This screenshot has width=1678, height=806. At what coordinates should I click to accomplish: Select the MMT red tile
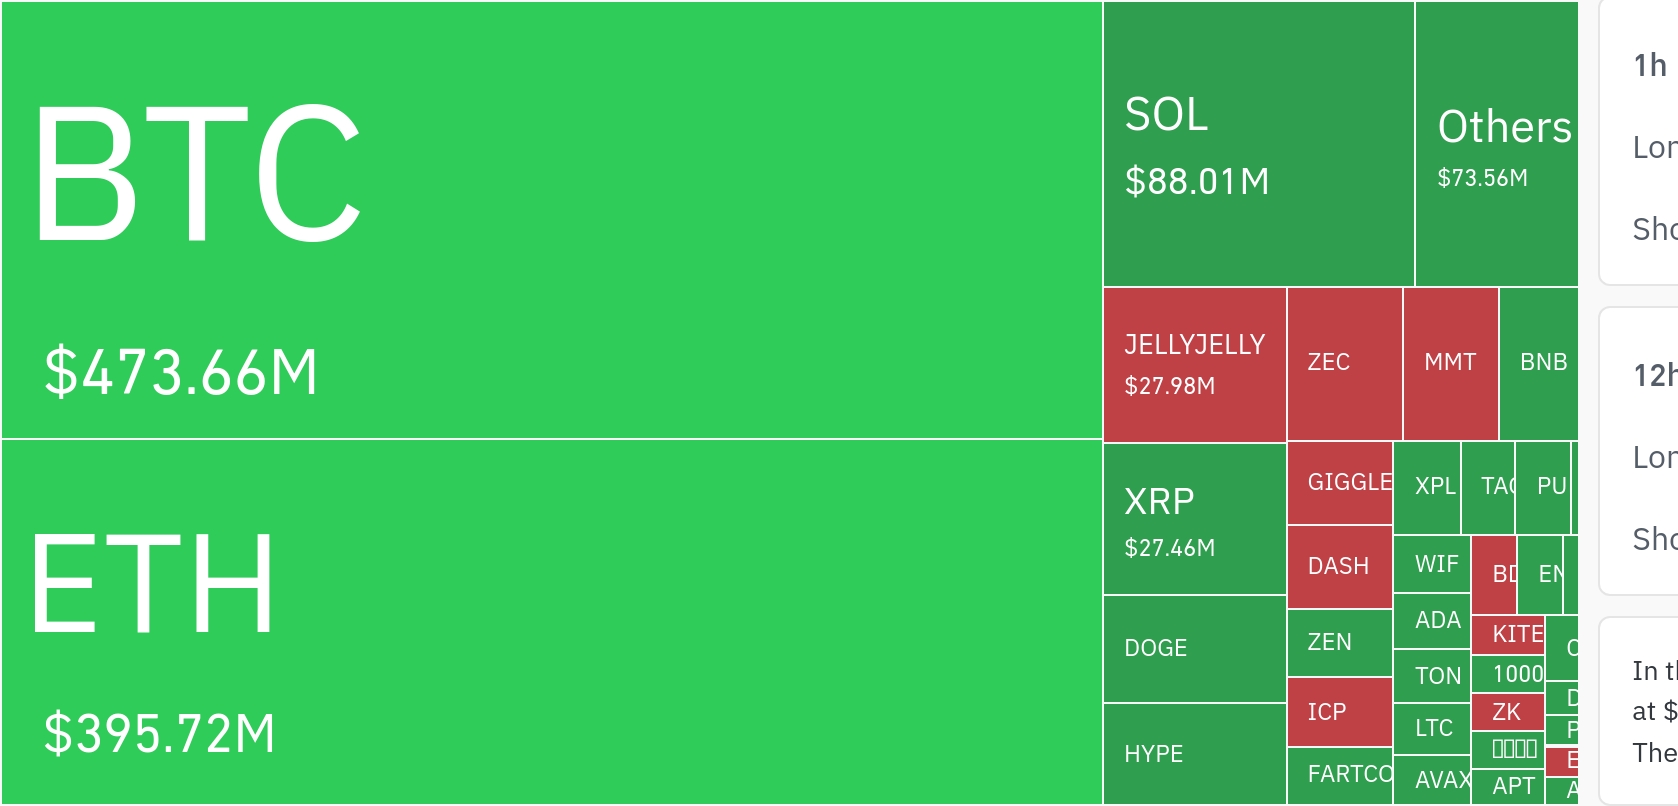(x=1450, y=364)
